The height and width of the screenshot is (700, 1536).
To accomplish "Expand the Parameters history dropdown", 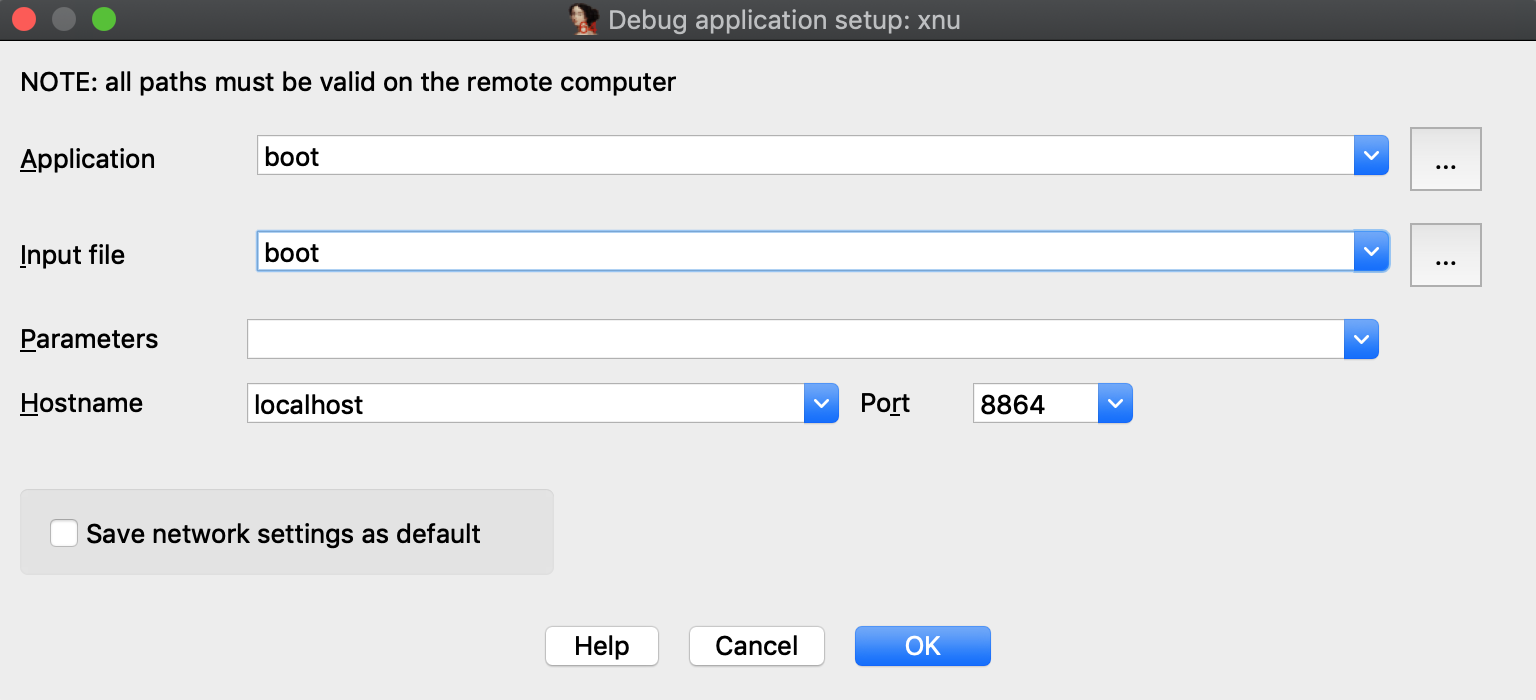I will pyautogui.click(x=1361, y=339).
